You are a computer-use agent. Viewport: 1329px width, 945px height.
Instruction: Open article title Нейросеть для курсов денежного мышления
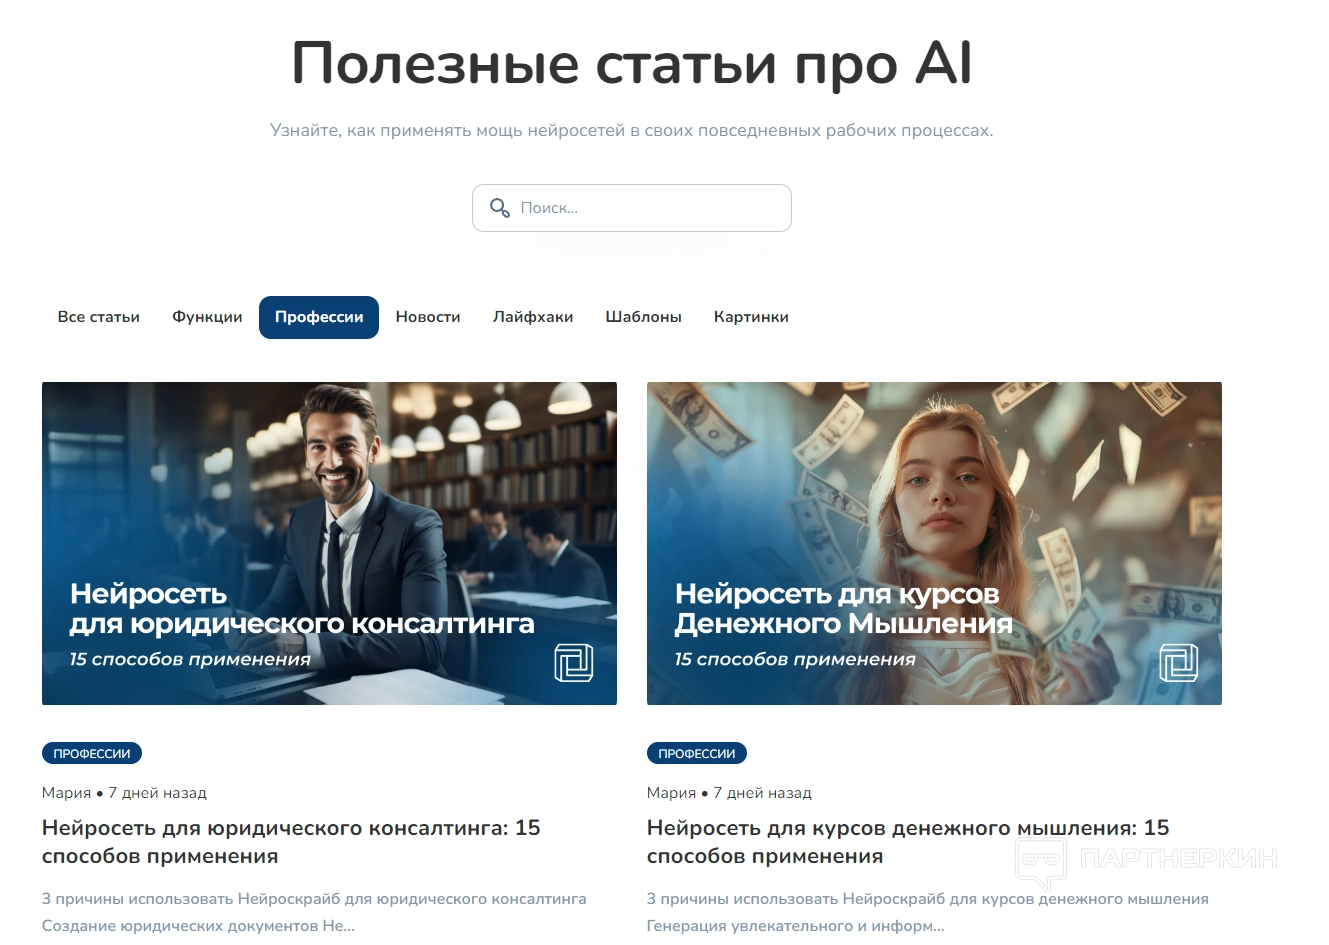(908, 842)
